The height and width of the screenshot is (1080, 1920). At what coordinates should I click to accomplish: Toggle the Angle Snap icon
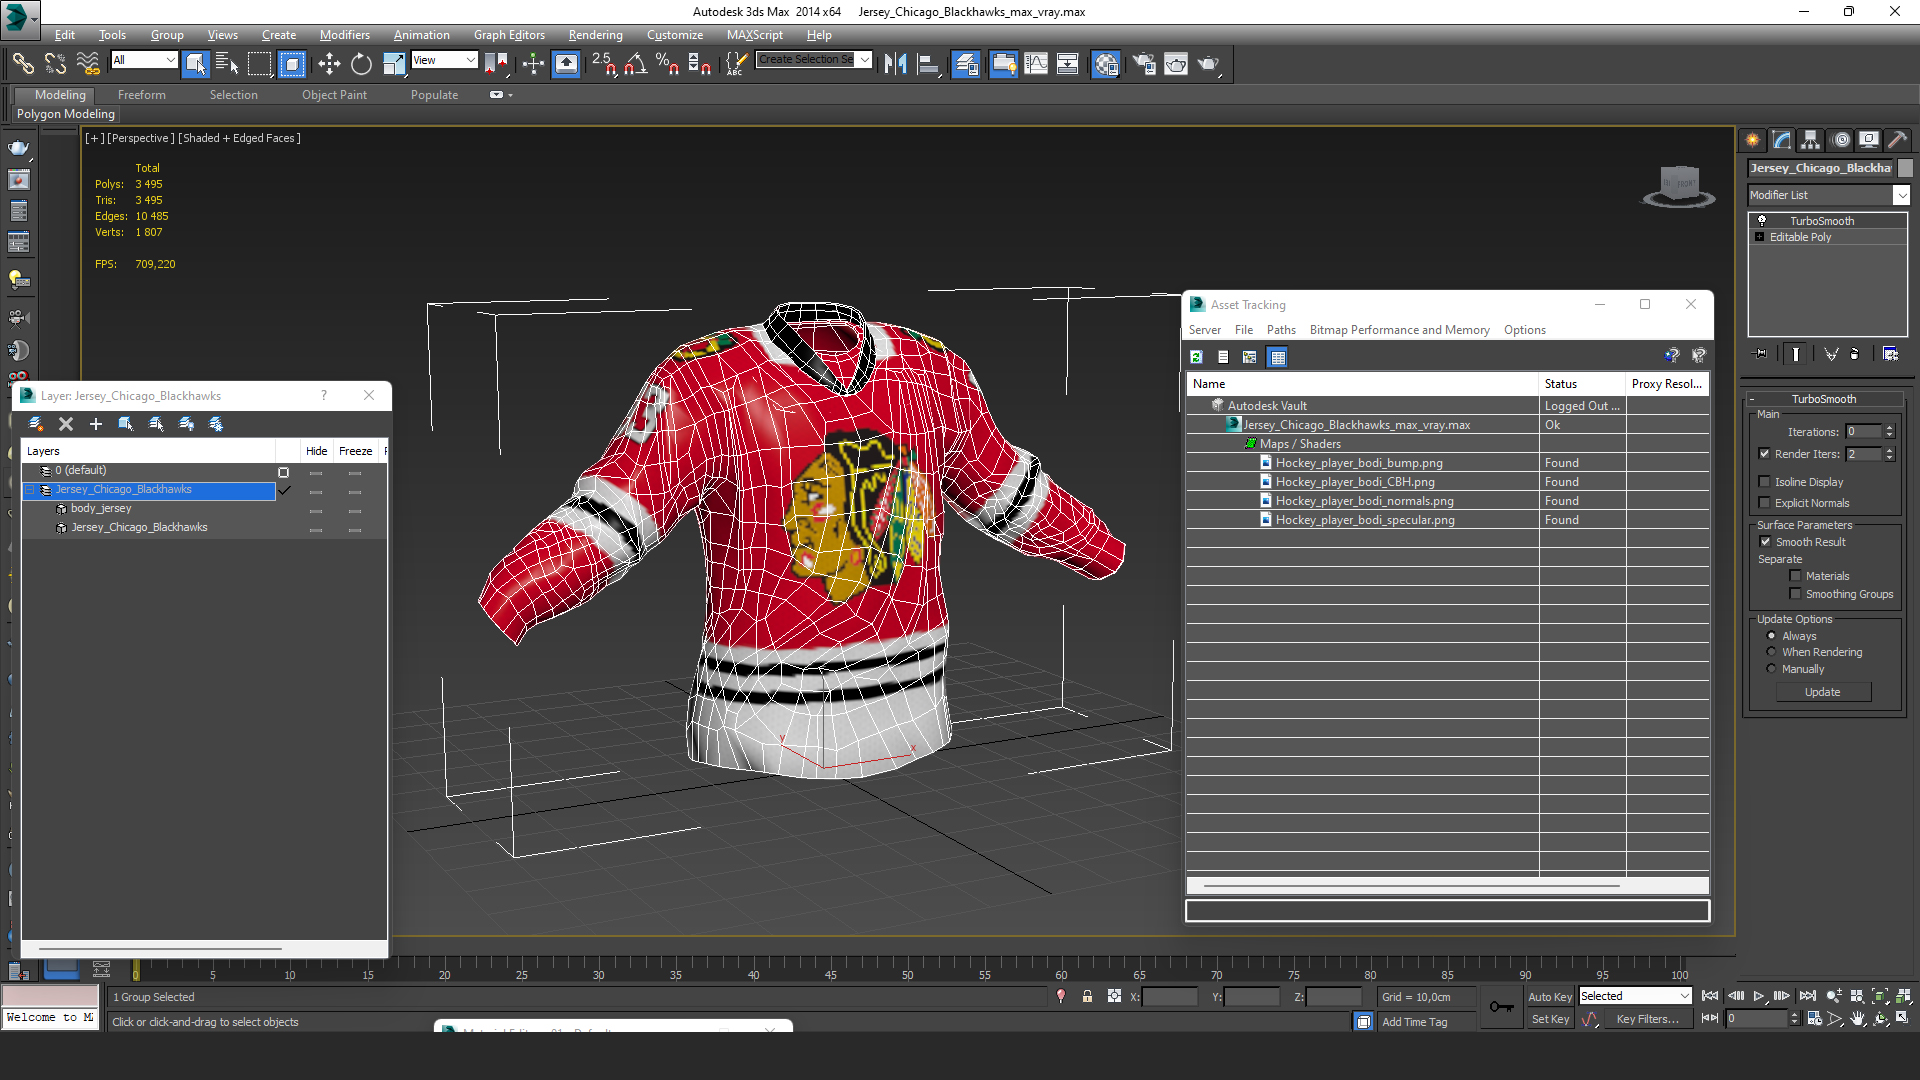[635, 64]
